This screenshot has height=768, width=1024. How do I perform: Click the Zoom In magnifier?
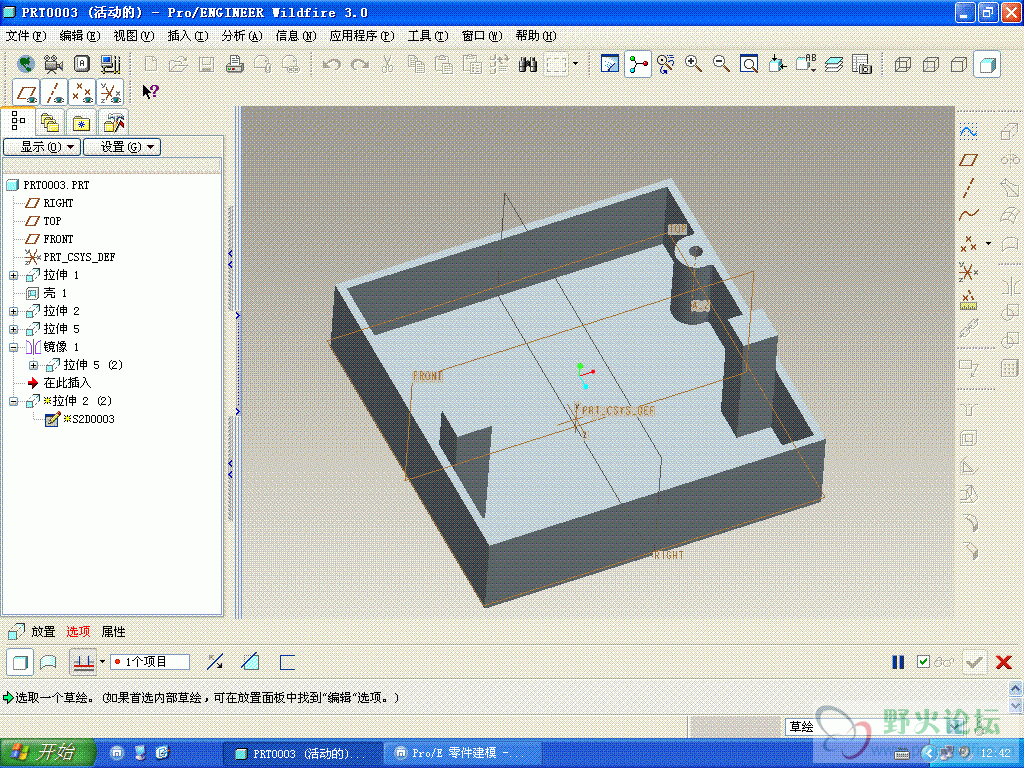[x=694, y=64]
